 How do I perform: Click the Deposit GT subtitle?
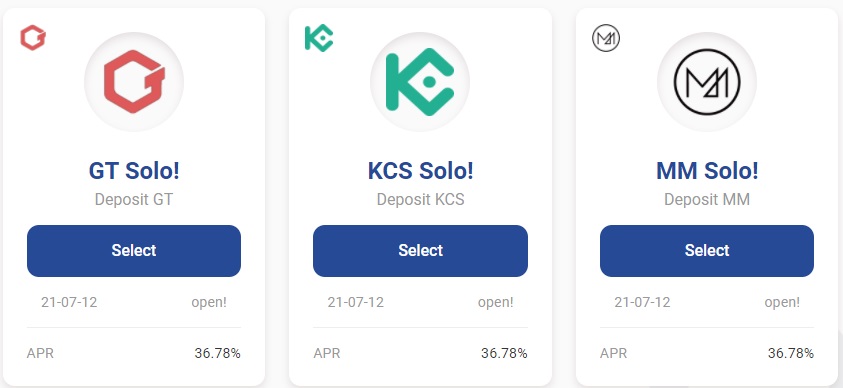tap(134, 199)
